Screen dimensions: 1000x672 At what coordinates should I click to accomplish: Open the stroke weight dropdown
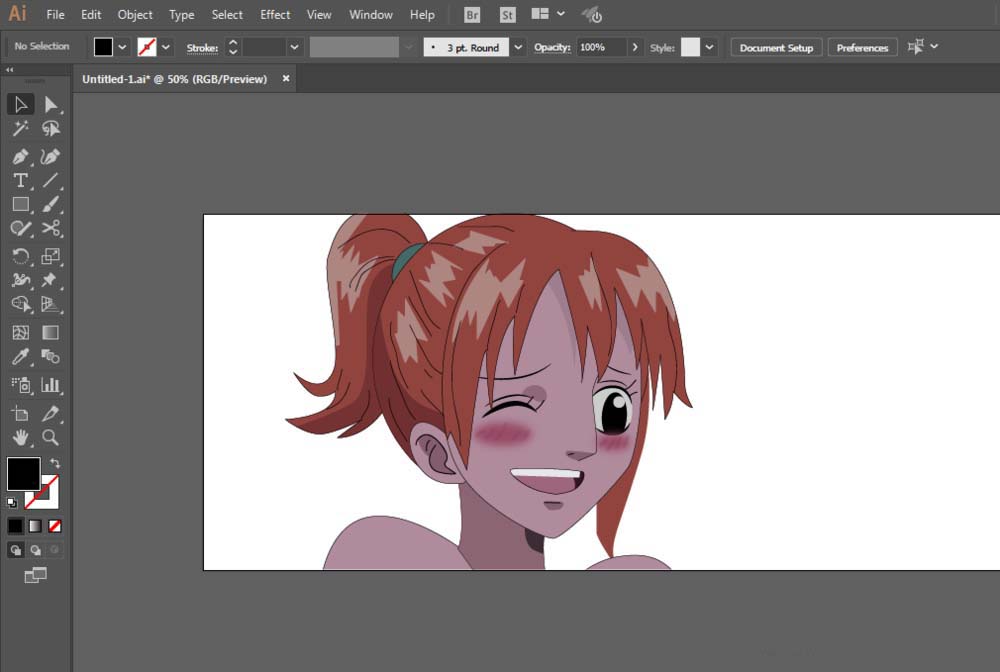coord(294,47)
